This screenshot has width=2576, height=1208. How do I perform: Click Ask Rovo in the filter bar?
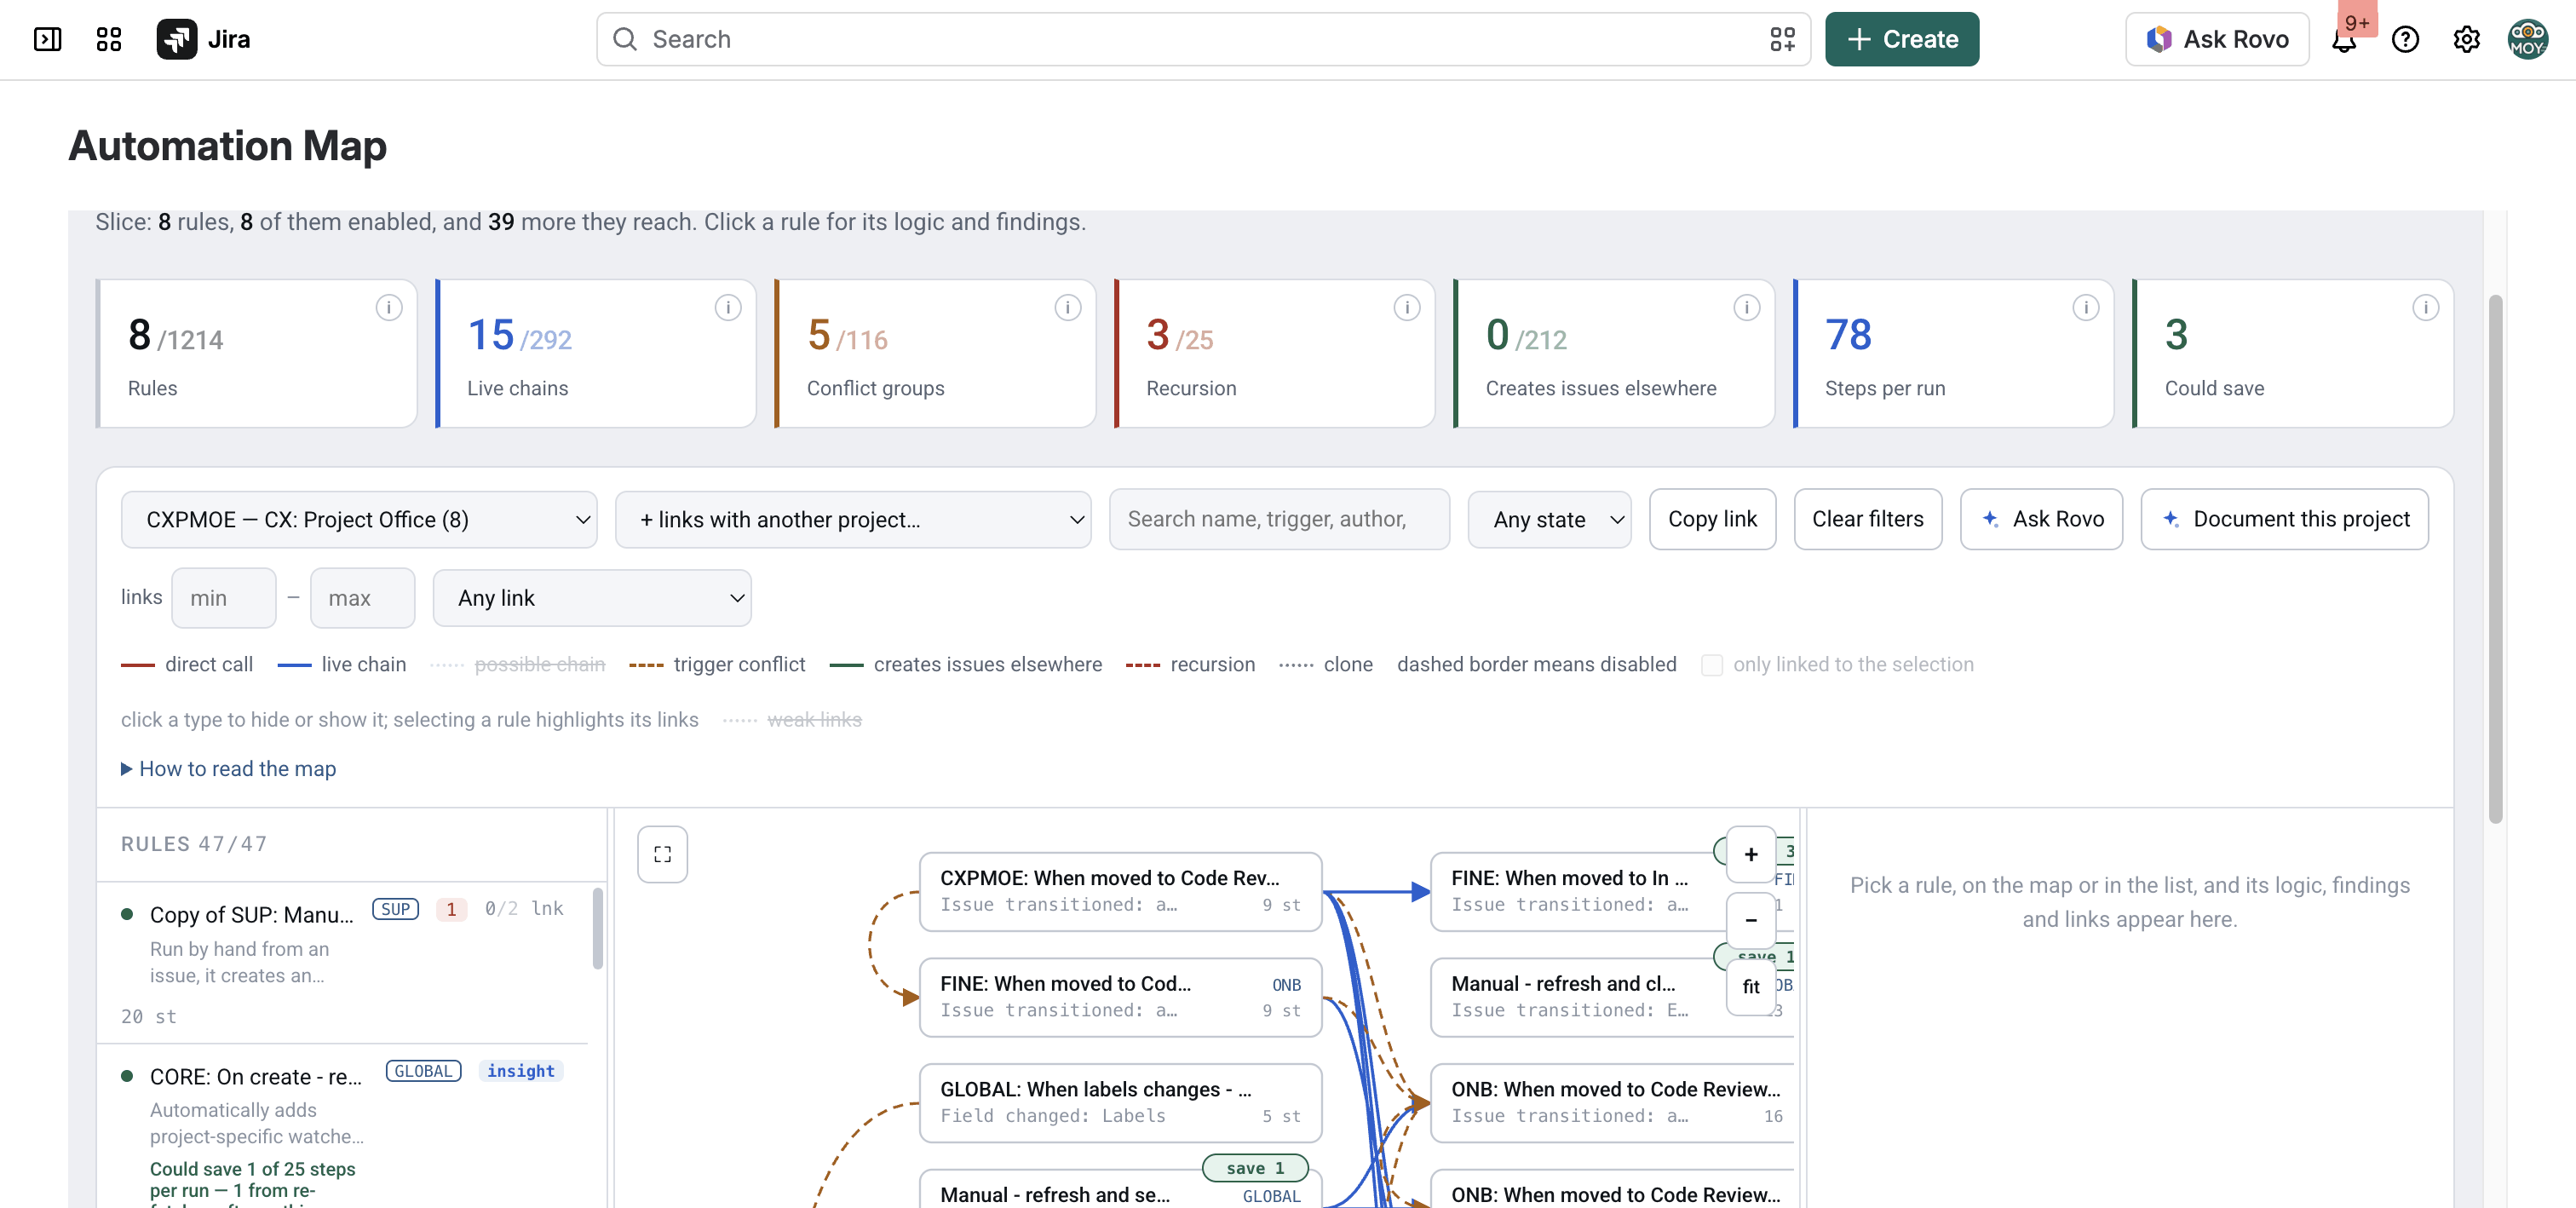[x=2041, y=519]
